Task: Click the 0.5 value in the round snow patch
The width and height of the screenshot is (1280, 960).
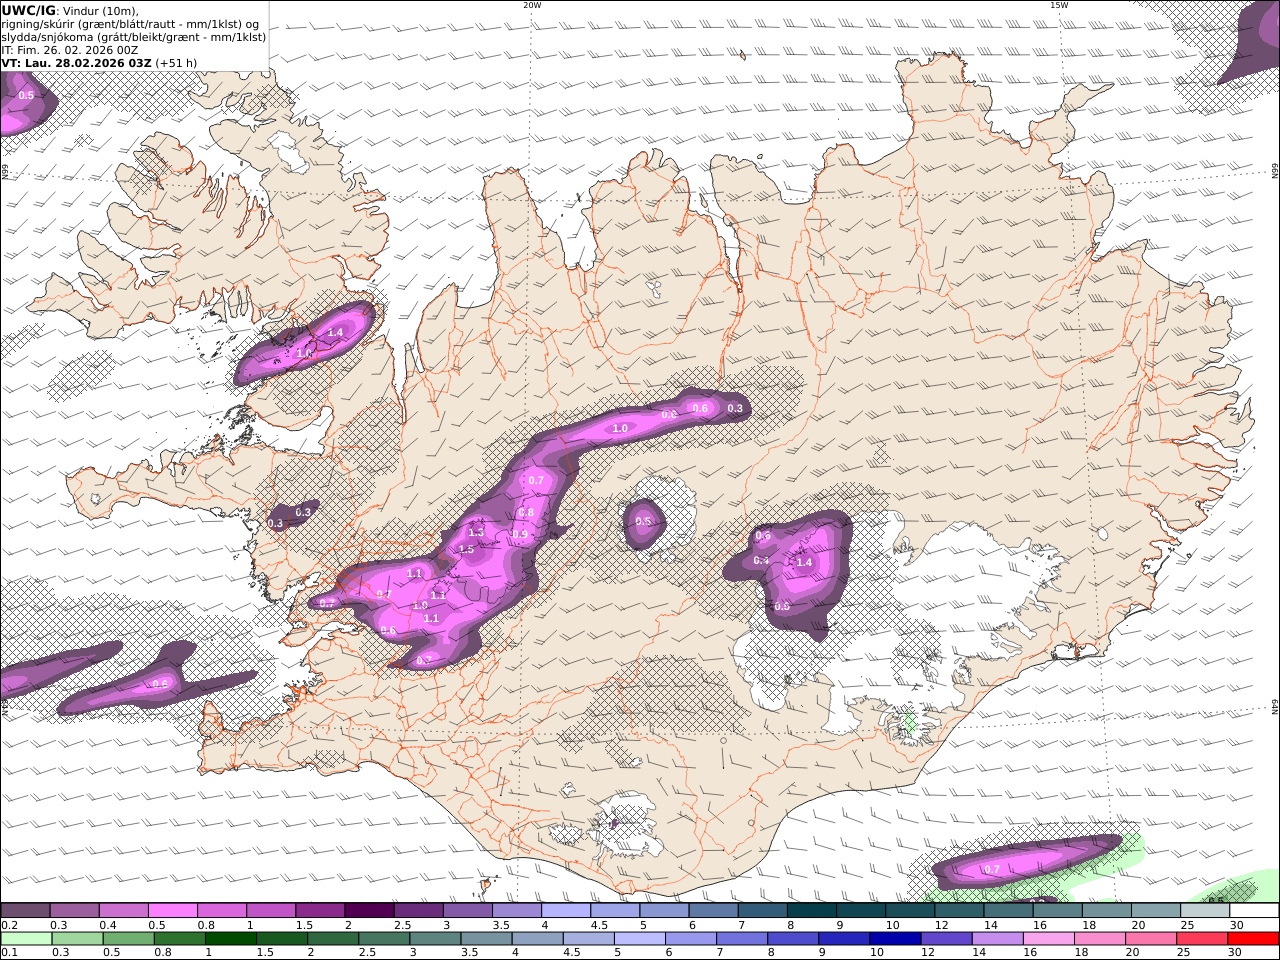Action: click(644, 522)
